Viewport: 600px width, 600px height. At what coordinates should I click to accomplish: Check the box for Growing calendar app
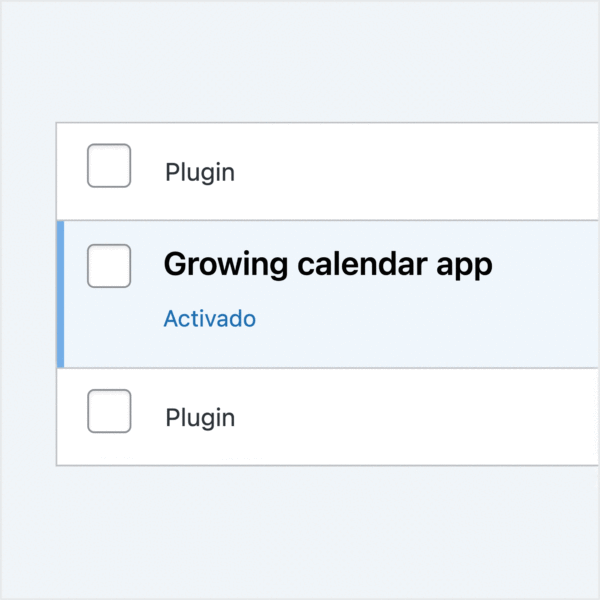(109, 266)
